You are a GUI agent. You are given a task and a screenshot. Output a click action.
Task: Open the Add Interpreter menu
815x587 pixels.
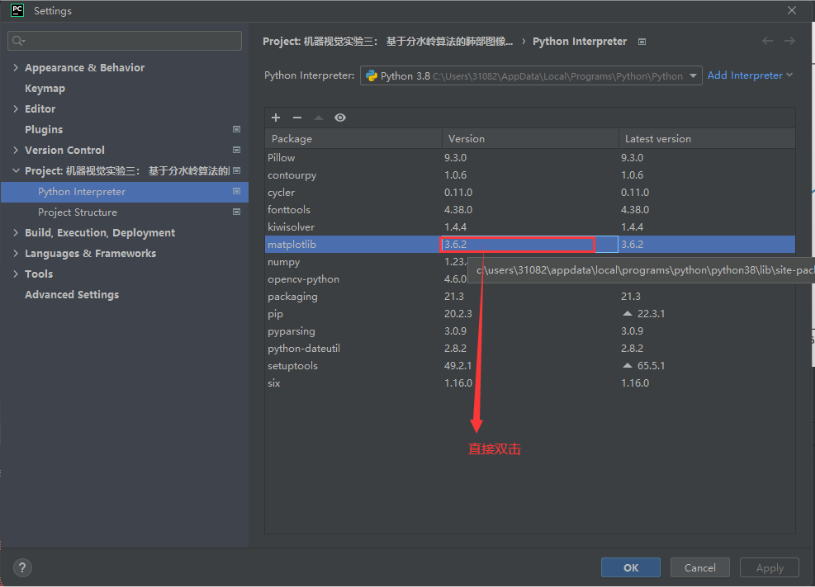tap(750, 75)
